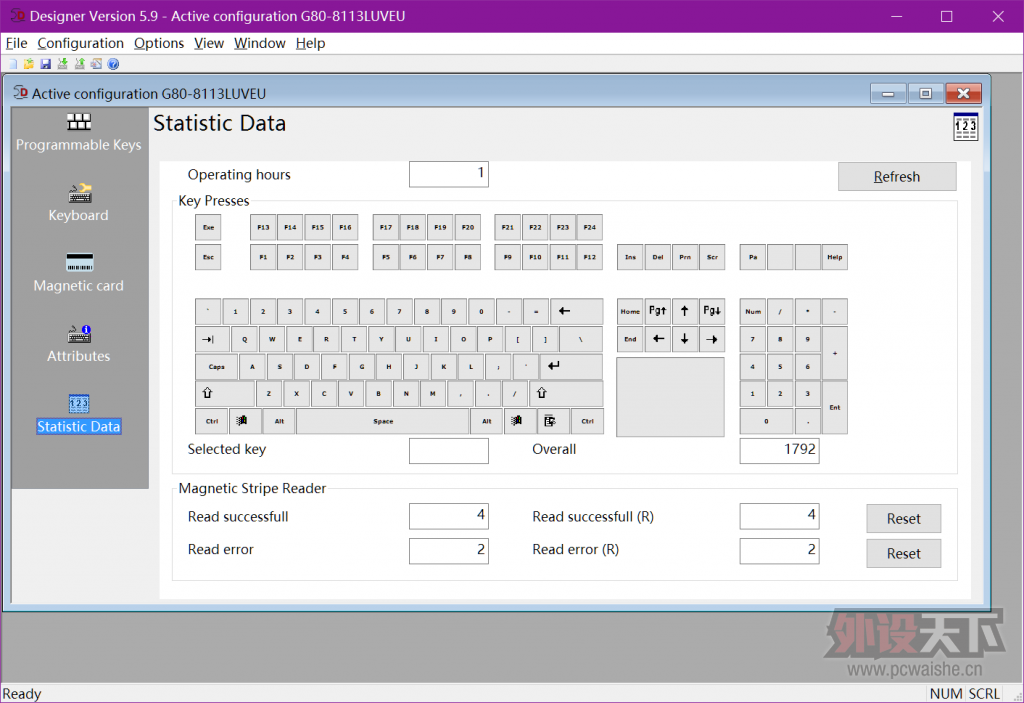Select the Backspace arrow key
The width and height of the screenshot is (1024, 703).
[x=577, y=312]
